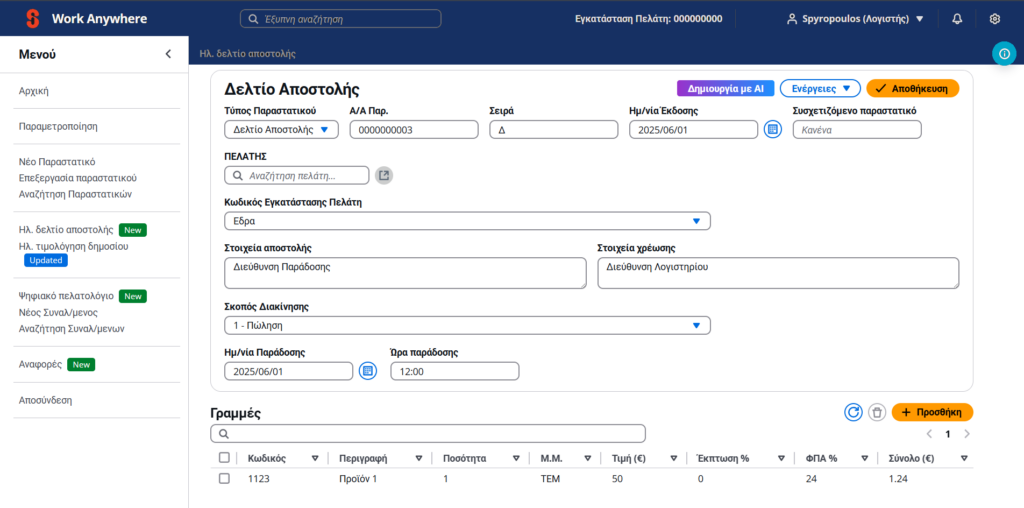Expand Σκοπός Διακίνησης dropdown
This screenshot has width=1024, height=508.
467,325
